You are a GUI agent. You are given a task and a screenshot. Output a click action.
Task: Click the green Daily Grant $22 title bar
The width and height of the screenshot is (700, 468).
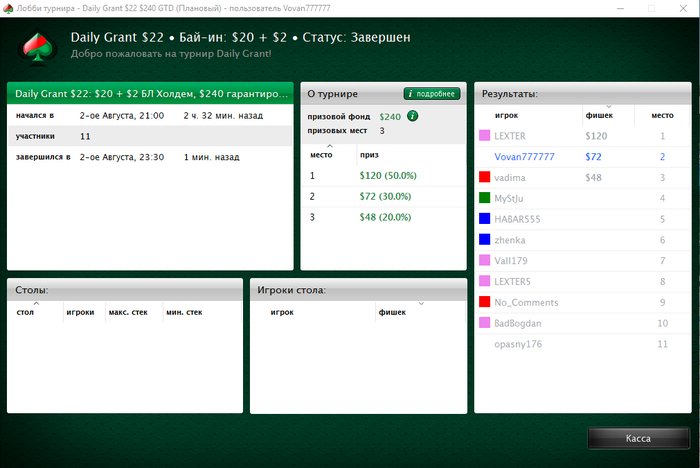150,93
